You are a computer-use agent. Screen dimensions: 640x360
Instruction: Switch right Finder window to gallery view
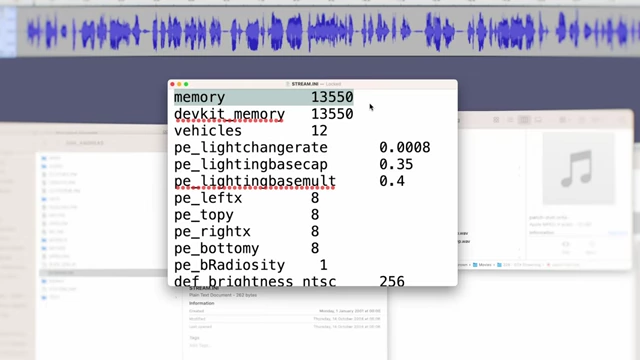pos(538,120)
